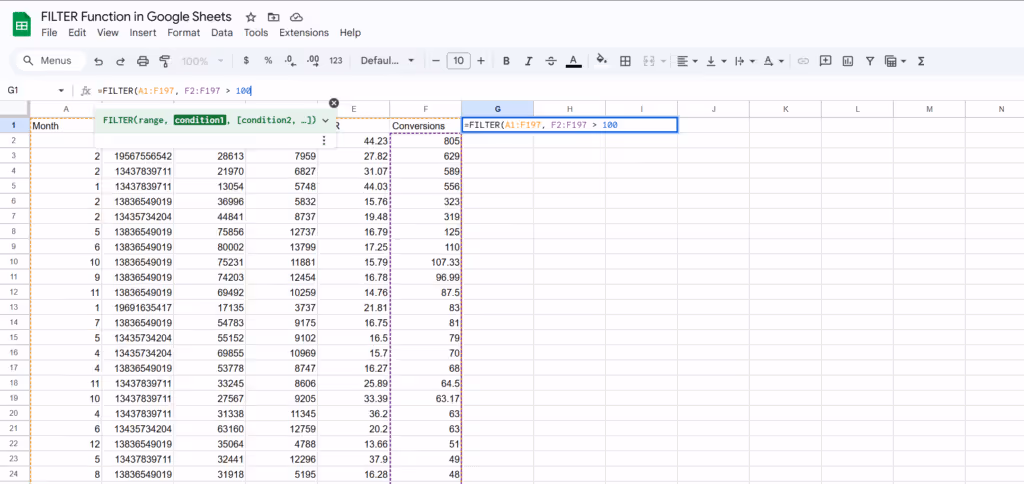Click the move to folder icon
Screen dimensions: 1024x484
point(274,17)
